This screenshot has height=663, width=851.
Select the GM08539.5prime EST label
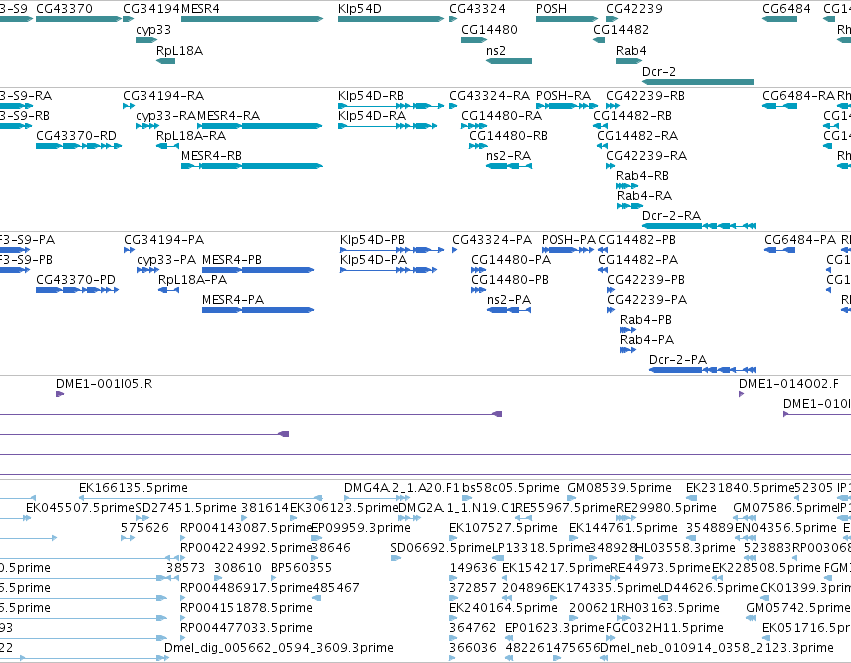(x=619, y=488)
